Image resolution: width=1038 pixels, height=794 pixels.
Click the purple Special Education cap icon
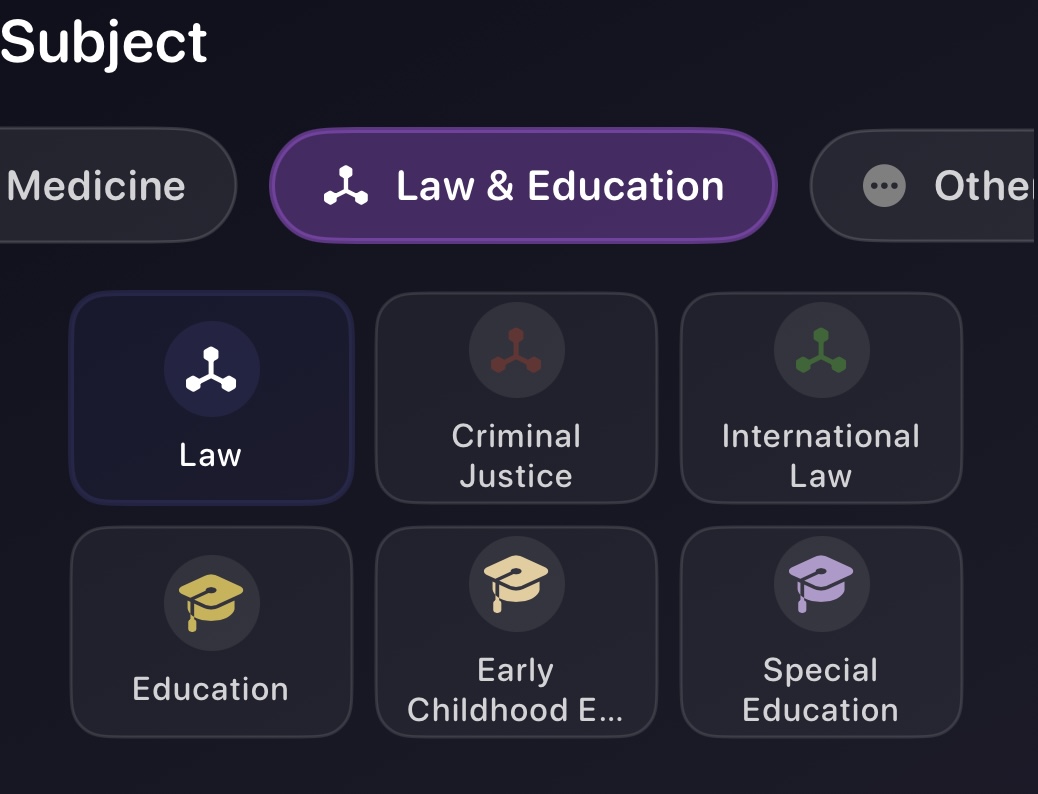821,584
